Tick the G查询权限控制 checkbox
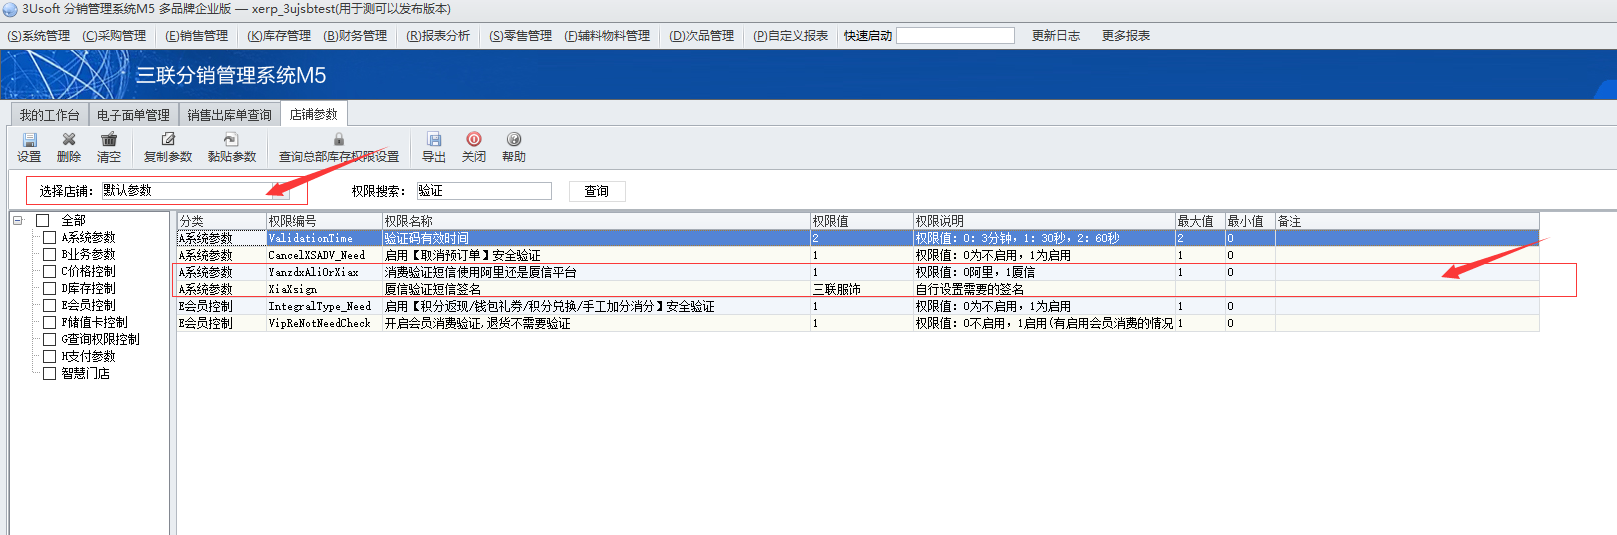 (x=49, y=339)
